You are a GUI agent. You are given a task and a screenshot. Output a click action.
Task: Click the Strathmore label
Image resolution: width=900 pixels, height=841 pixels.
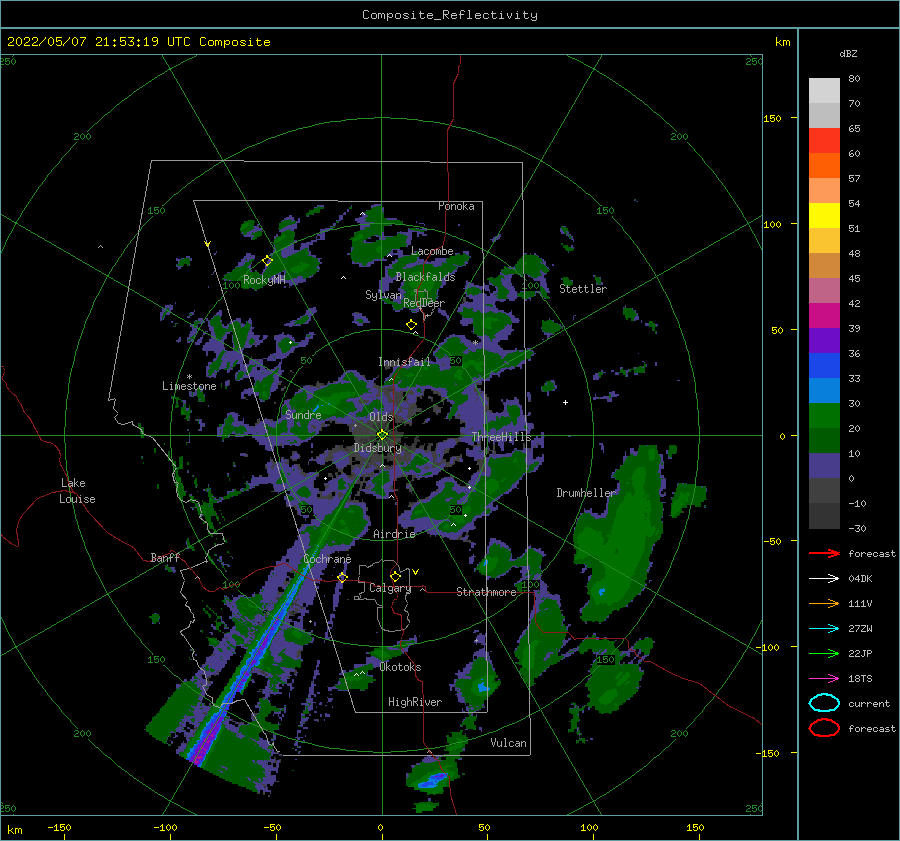pos(486,592)
